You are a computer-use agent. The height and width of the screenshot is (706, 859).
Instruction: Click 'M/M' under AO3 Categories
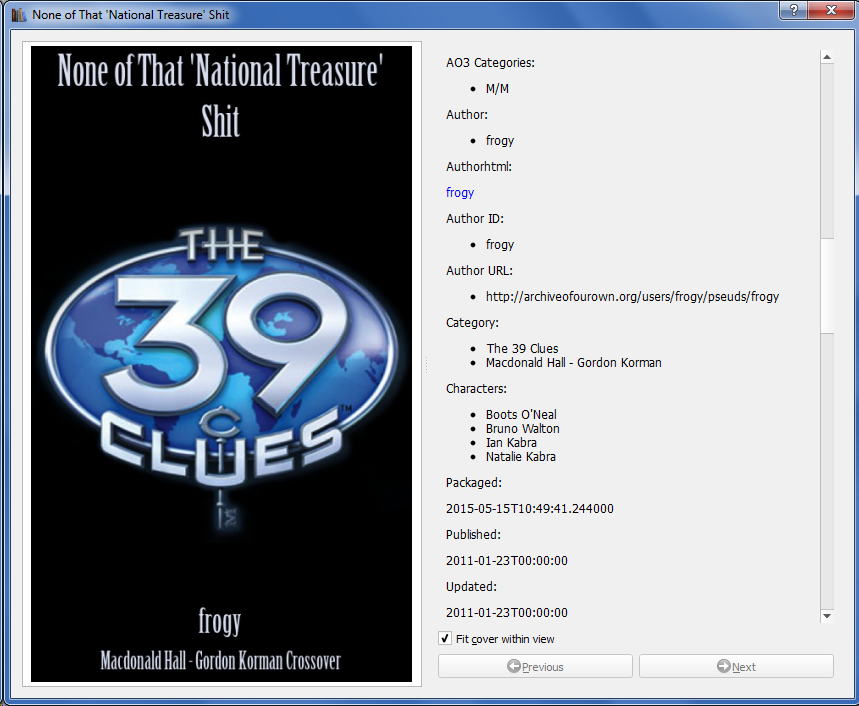click(497, 89)
